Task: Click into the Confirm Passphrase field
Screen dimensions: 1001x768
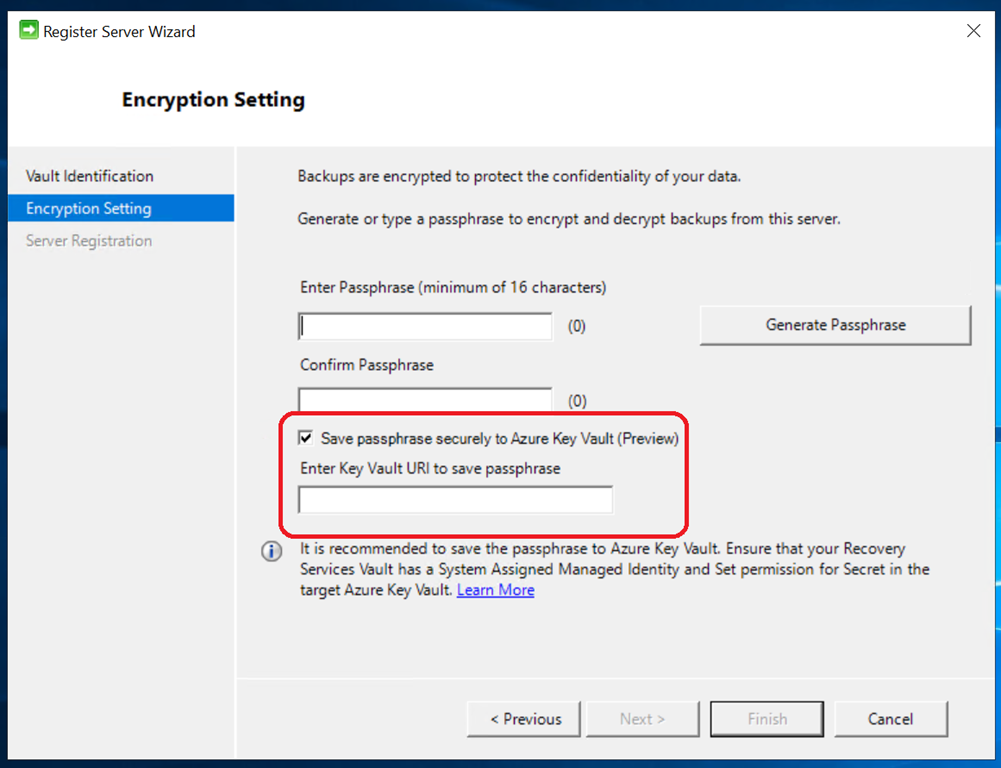Action: 426,400
